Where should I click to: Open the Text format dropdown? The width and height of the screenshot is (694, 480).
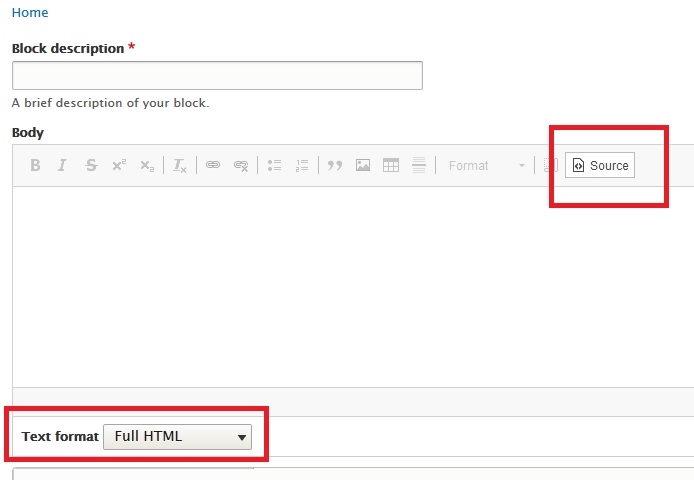pos(178,437)
